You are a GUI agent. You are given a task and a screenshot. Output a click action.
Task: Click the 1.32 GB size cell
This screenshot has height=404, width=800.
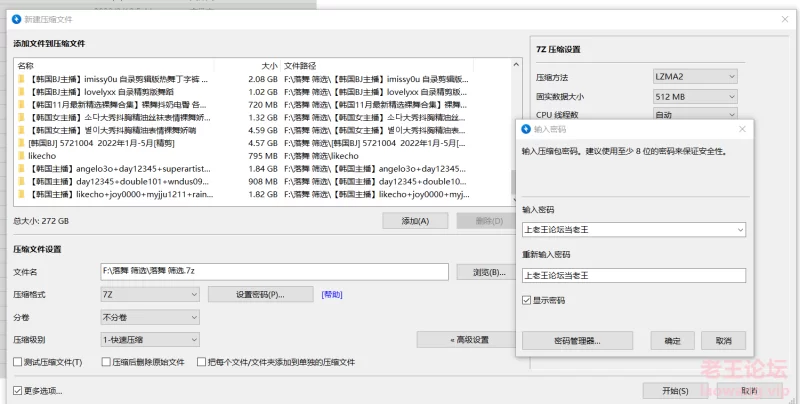(x=263, y=117)
